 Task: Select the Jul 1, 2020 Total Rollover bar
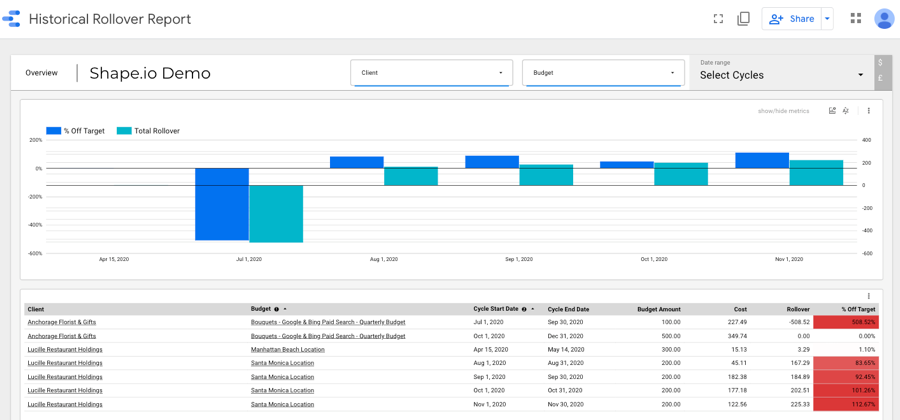tap(276, 213)
